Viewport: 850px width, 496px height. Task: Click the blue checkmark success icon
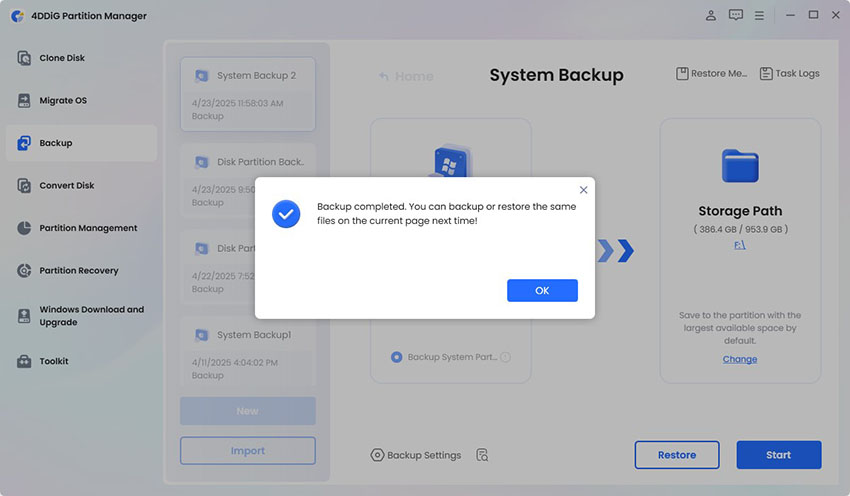click(286, 214)
